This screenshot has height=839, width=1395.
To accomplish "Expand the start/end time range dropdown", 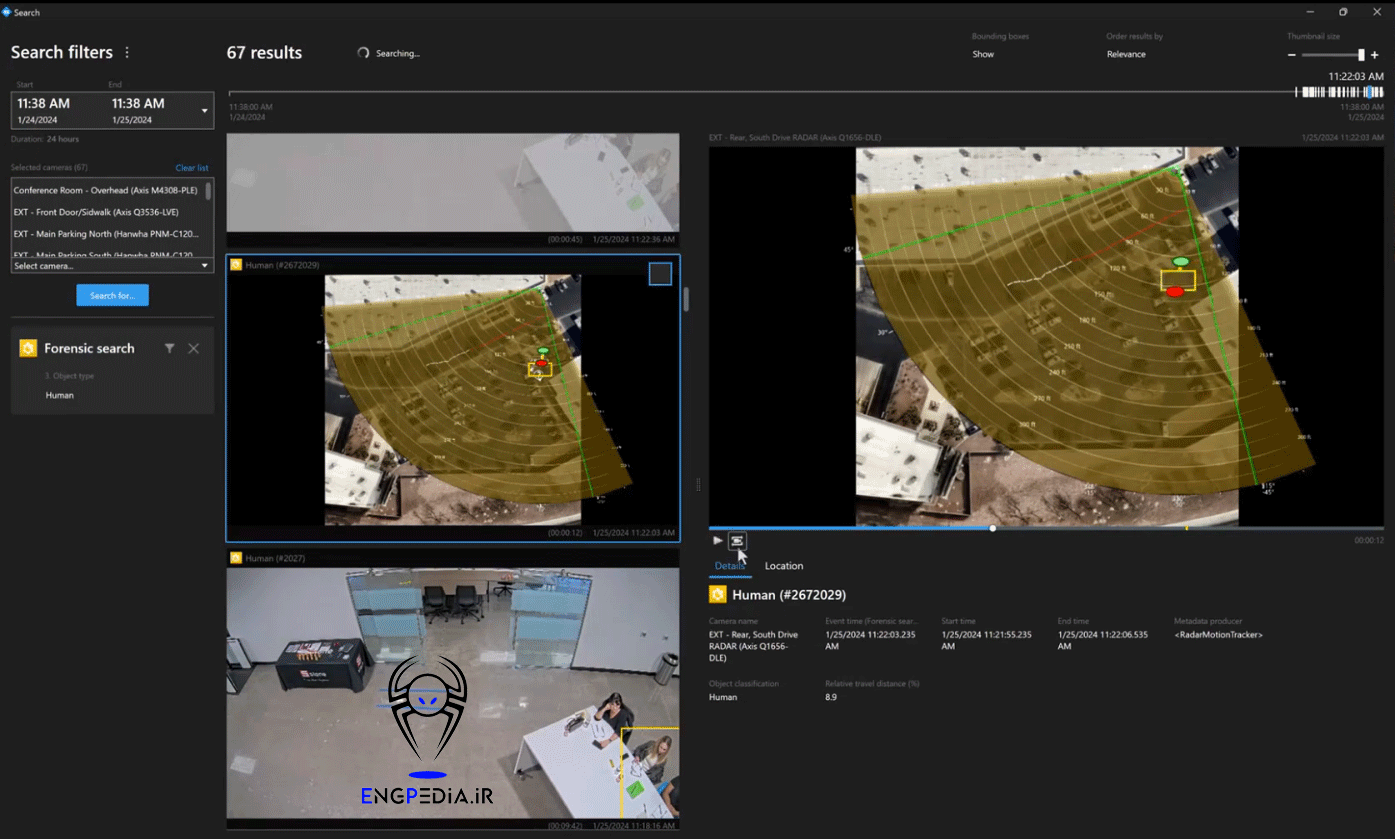I will [204, 111].
